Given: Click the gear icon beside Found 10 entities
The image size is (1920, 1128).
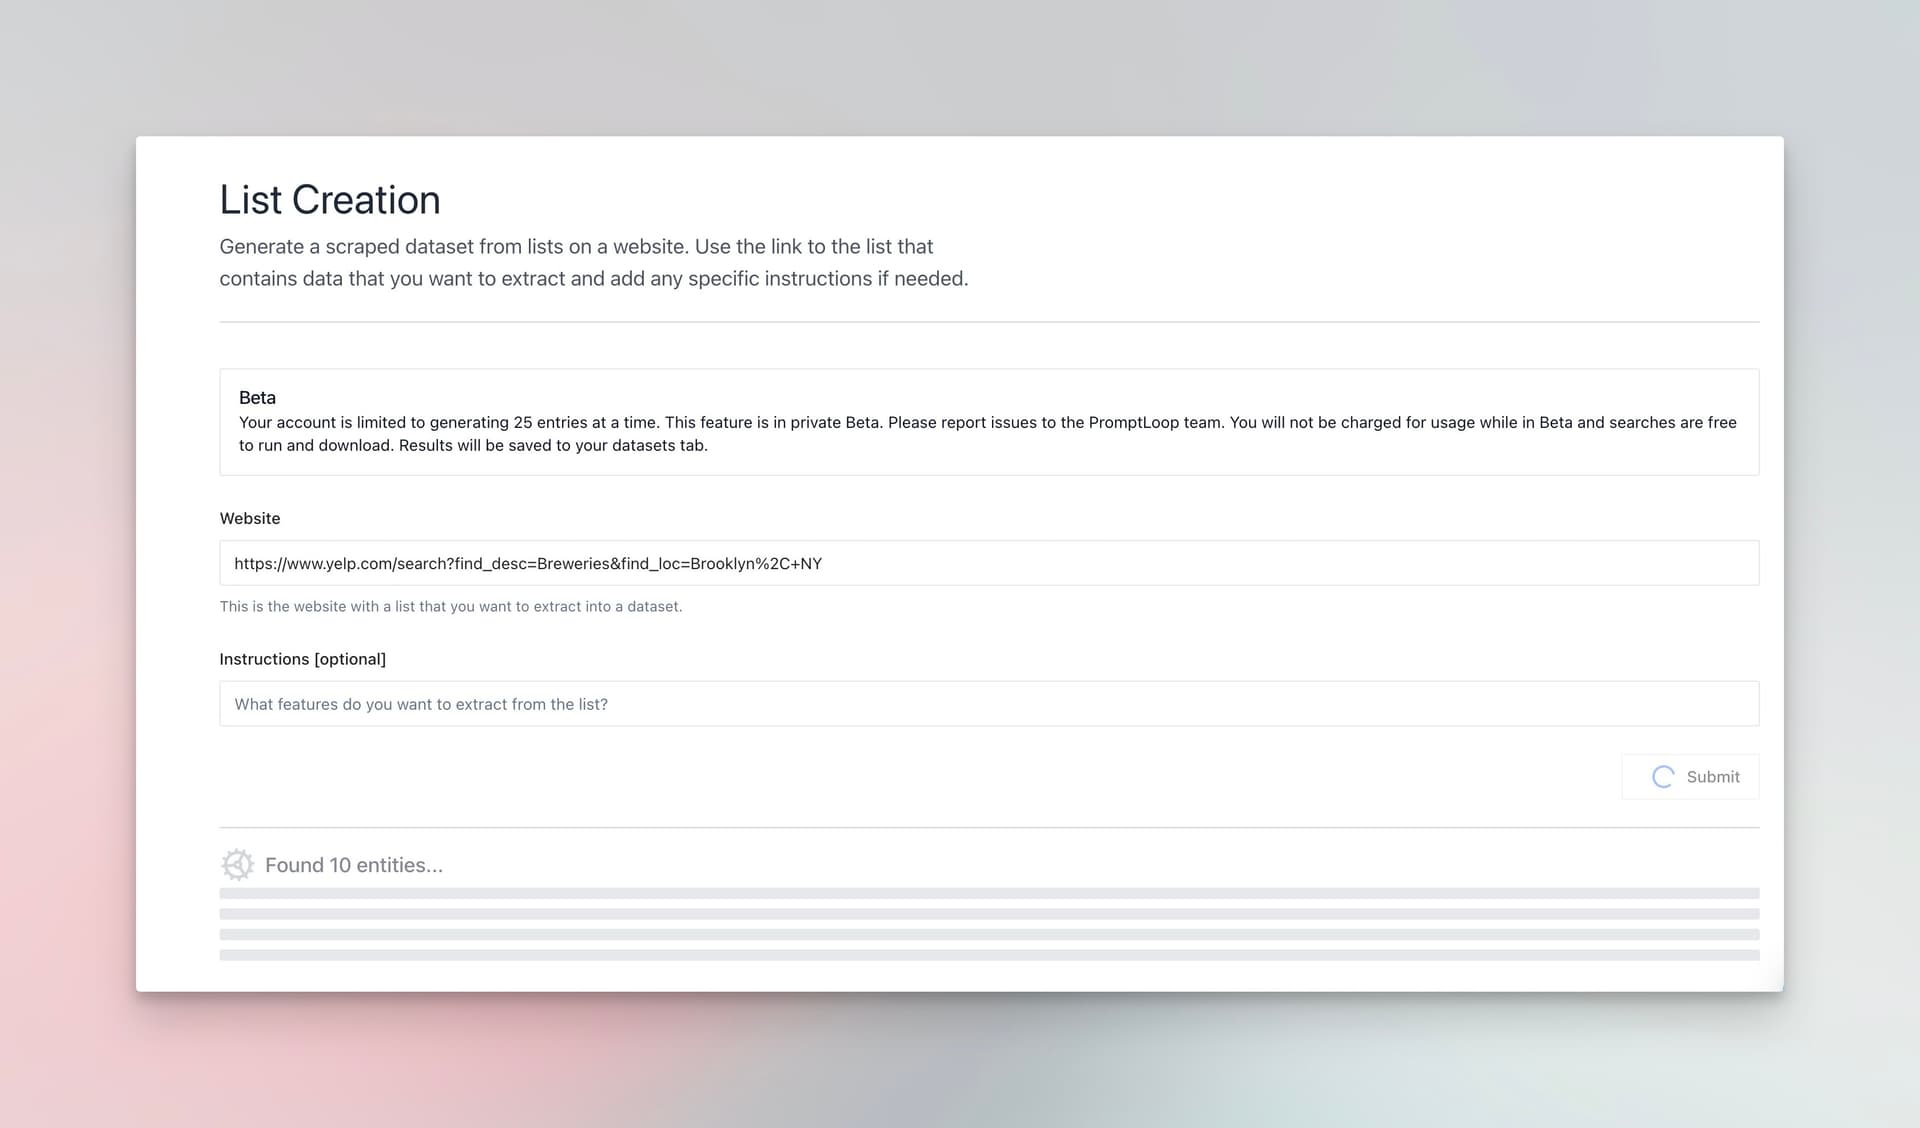Looking at the screenshot, I should pyautogui.click(x=237, y=865).
